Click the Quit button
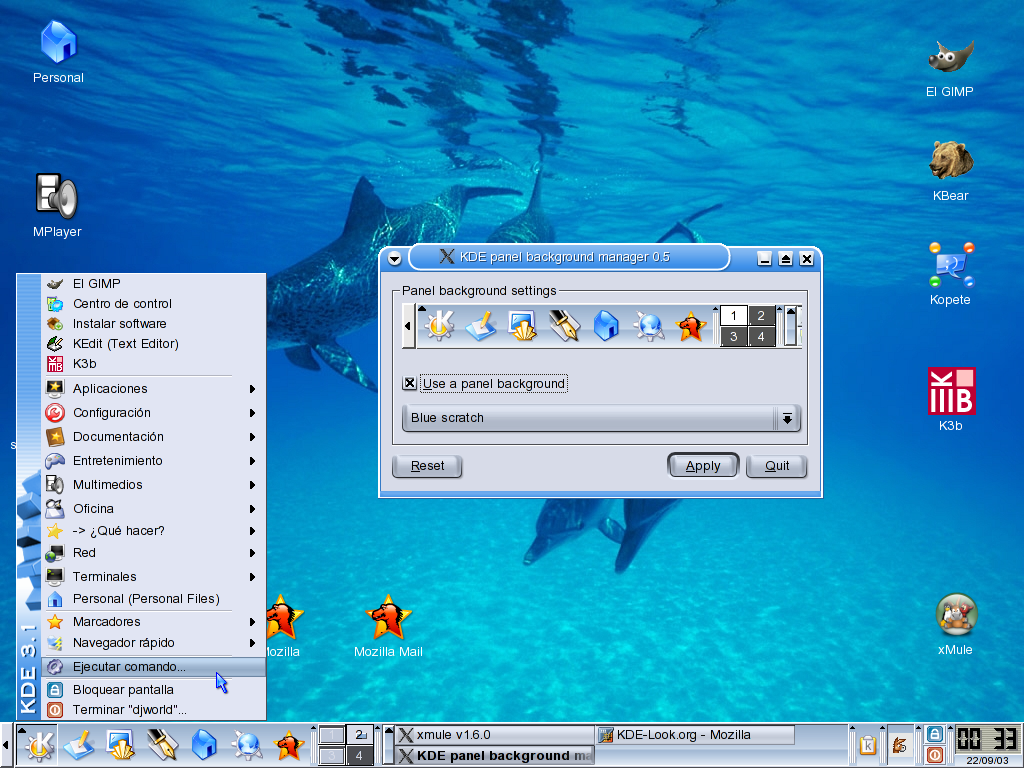Viewport: 1024px width, 768px height. click(777, 466)
